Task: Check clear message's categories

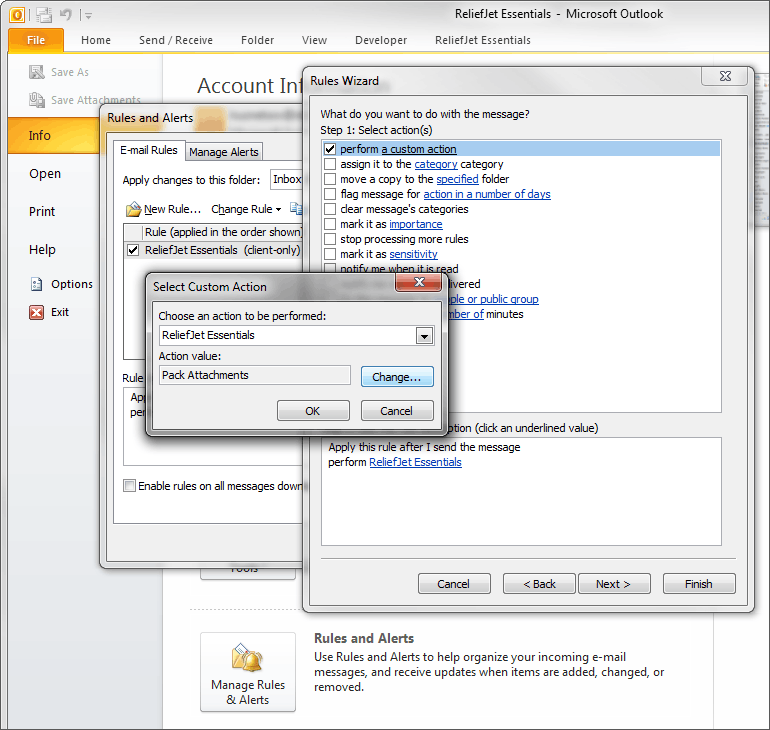Action: coord(330,209)
